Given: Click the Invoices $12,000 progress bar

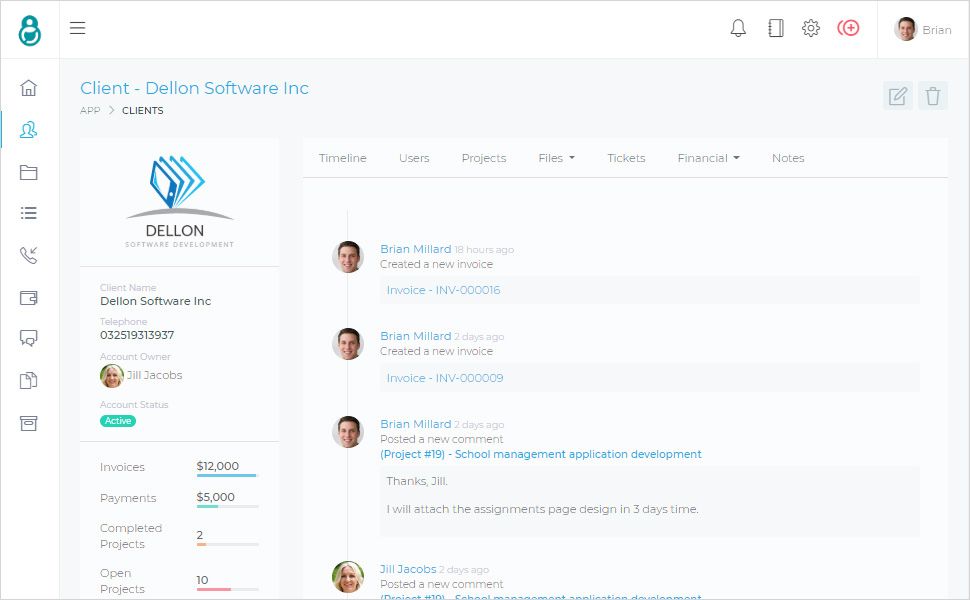Looking at the screenshot, I should 227,475.
